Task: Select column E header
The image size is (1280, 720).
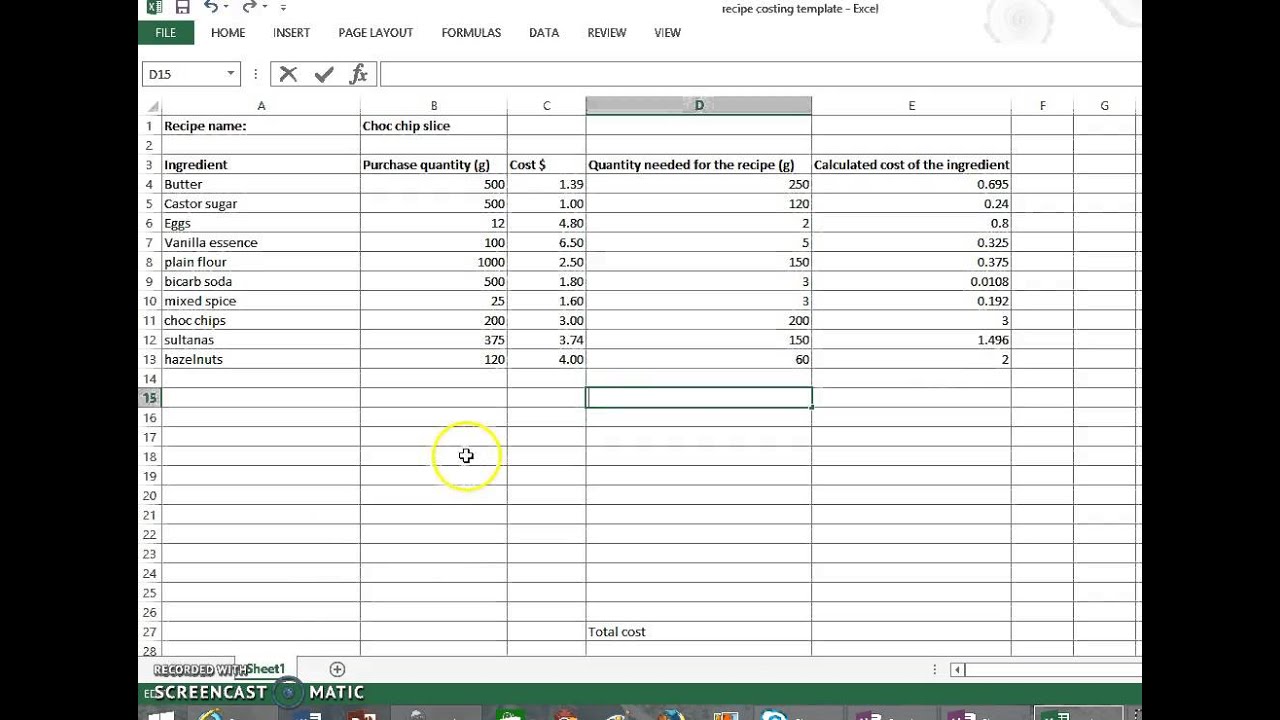Action: click(911, 106)
